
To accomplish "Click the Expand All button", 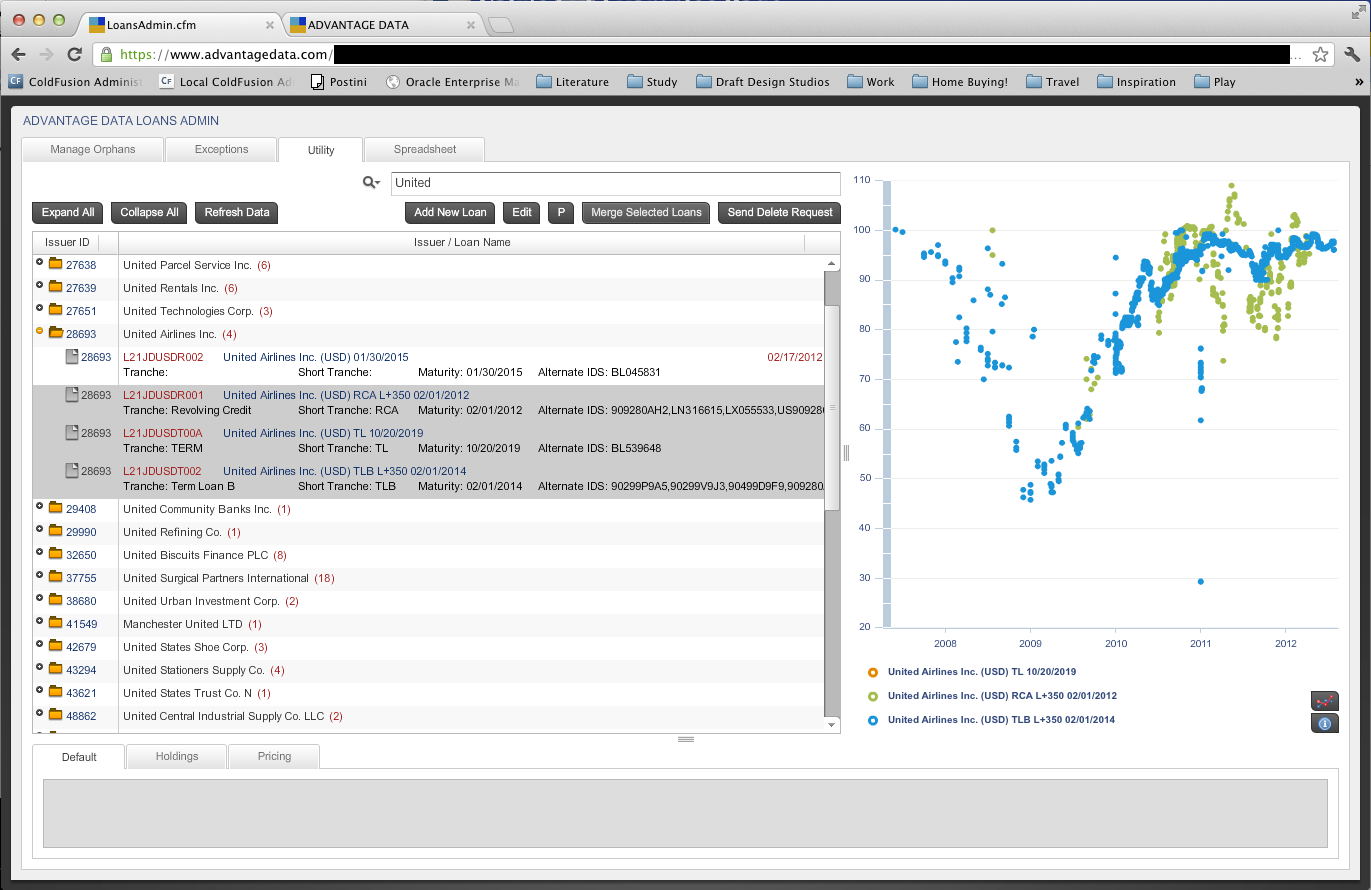I will [68, 213].
